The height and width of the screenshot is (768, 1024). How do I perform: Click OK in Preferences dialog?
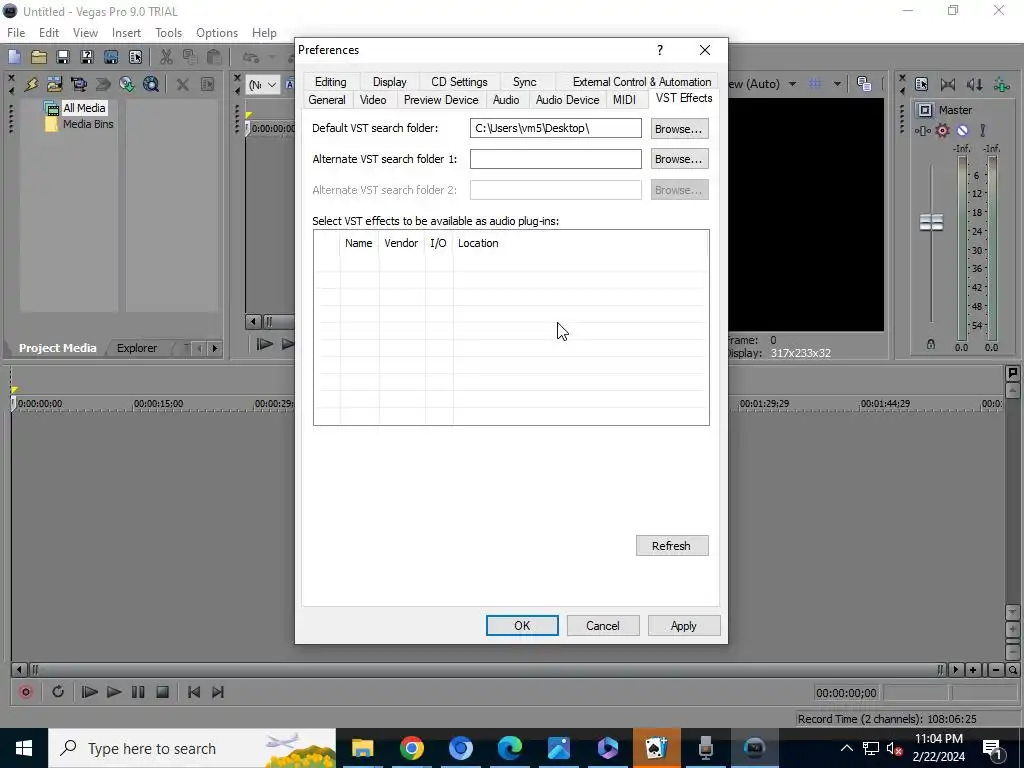tap(522, 626)
